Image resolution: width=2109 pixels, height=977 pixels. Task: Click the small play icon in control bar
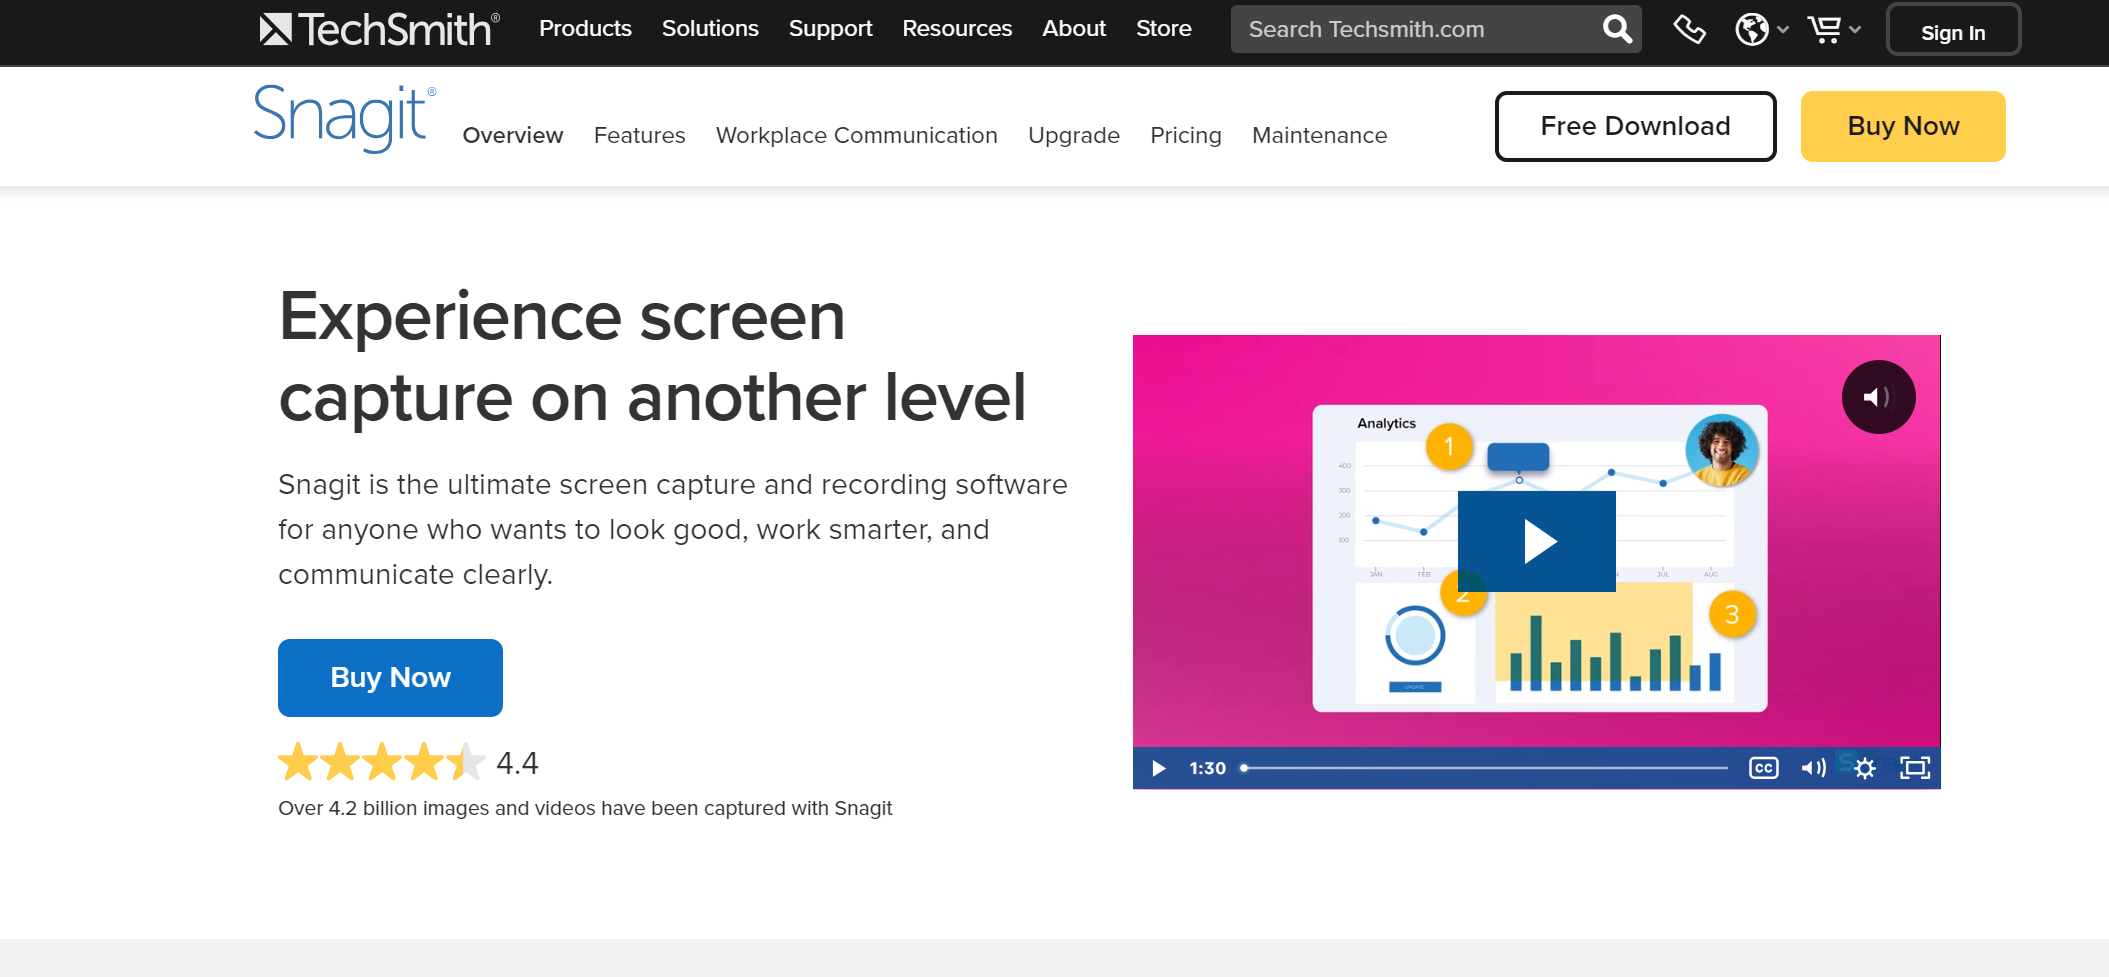pos(1158,768)
